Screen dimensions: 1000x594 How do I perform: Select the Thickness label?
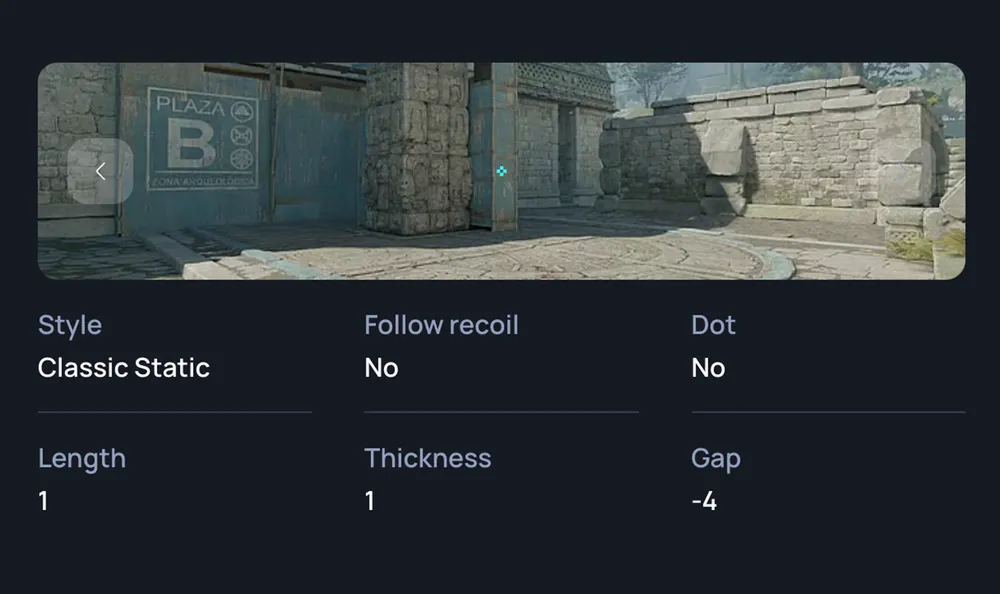(428, 458)
